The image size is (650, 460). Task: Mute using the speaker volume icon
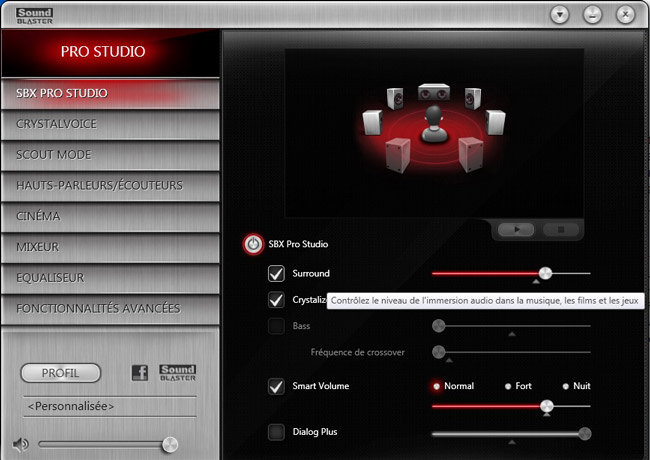(x=20, y=445)
